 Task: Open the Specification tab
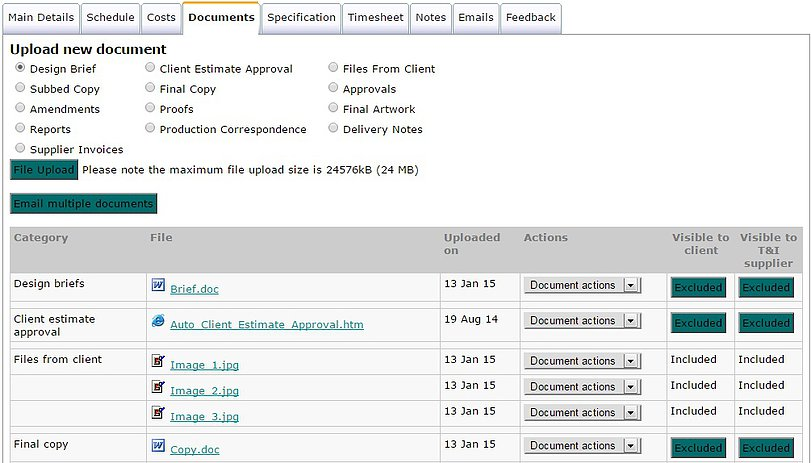[x=301, y=17]
